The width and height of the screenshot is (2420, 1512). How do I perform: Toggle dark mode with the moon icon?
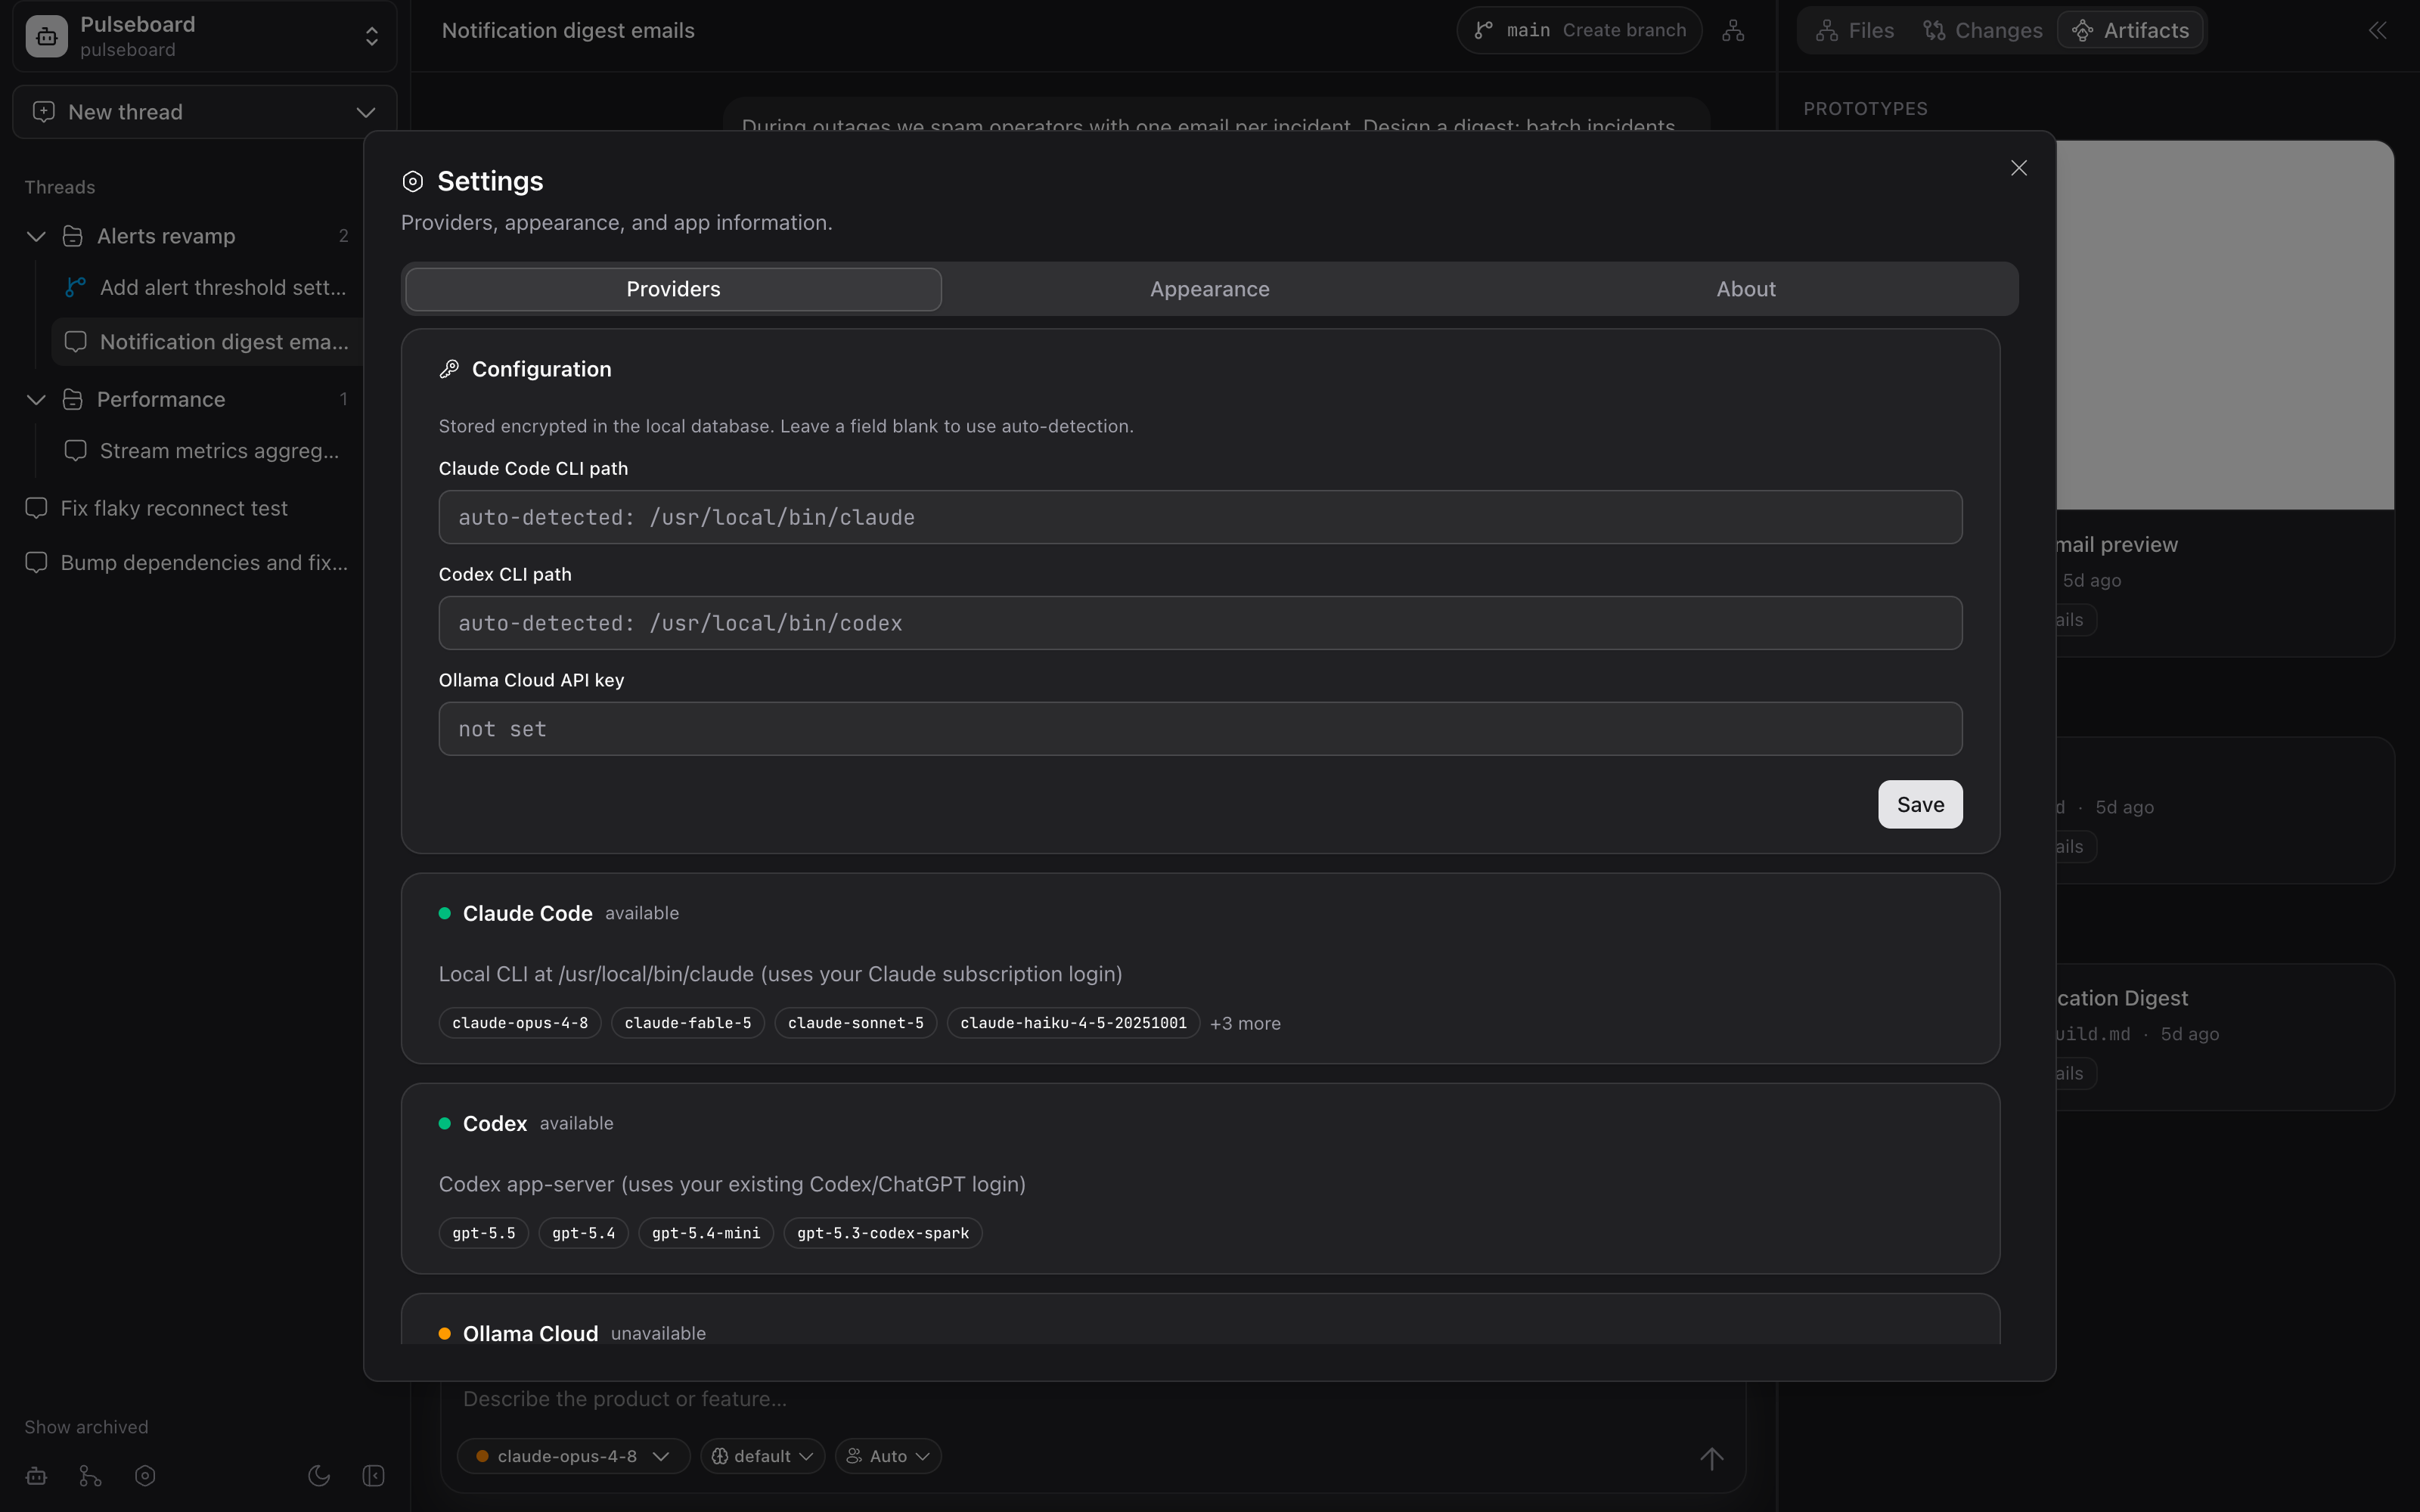pyautogui.click(x=319, y=1476)
